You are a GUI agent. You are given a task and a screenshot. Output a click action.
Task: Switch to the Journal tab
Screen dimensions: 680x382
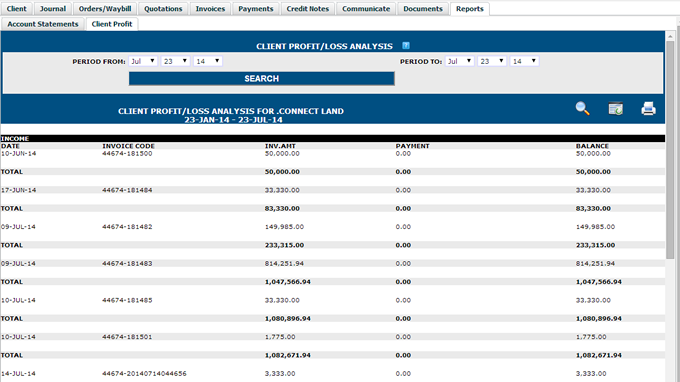pyautogui.click(x=53, y=9)
